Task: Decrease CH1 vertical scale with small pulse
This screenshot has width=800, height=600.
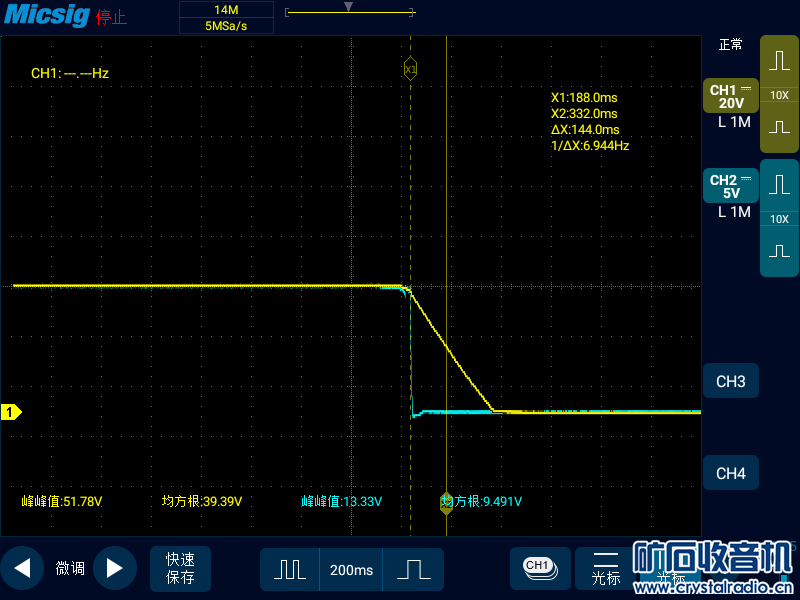Action: click(779, 127)
